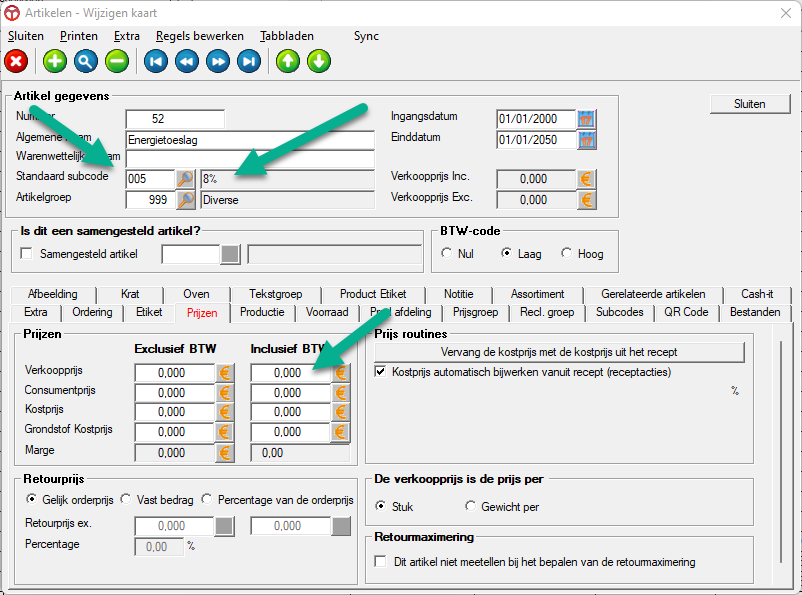
Task: Click the green up arrow toolbar icon
Action: [x=288, y=62]
